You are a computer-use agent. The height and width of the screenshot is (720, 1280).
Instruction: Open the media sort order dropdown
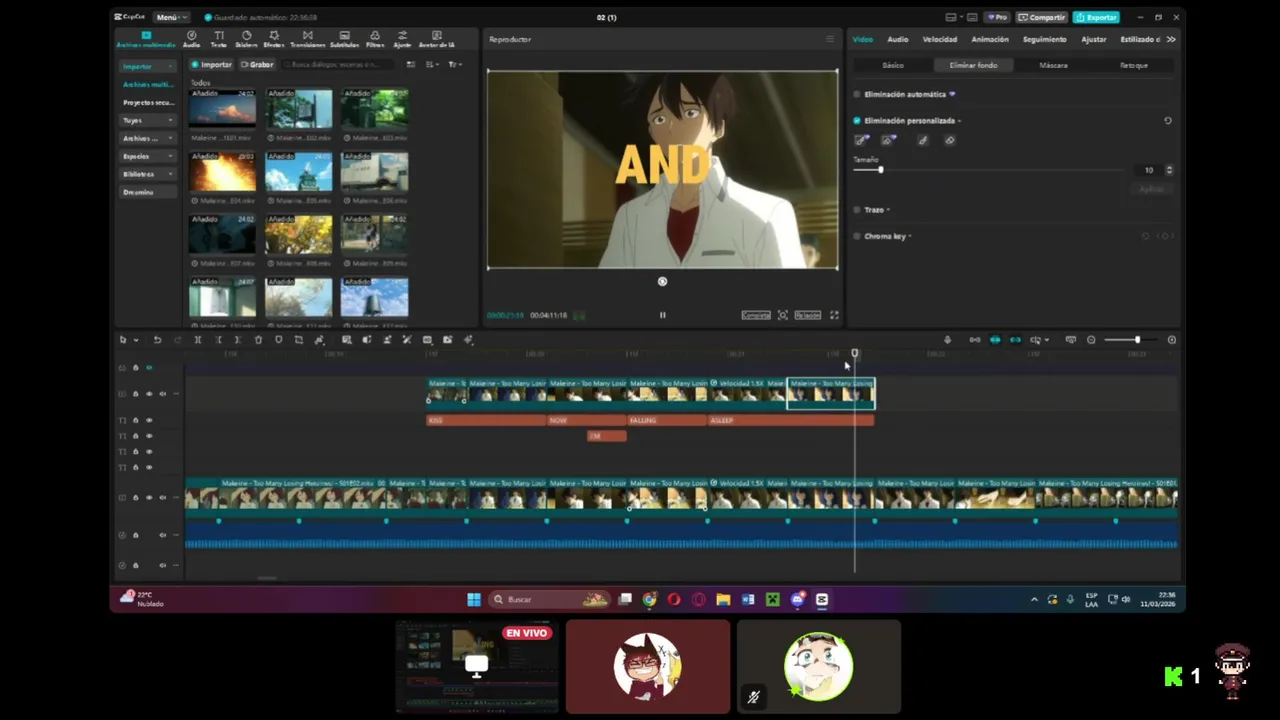point(433,64)
